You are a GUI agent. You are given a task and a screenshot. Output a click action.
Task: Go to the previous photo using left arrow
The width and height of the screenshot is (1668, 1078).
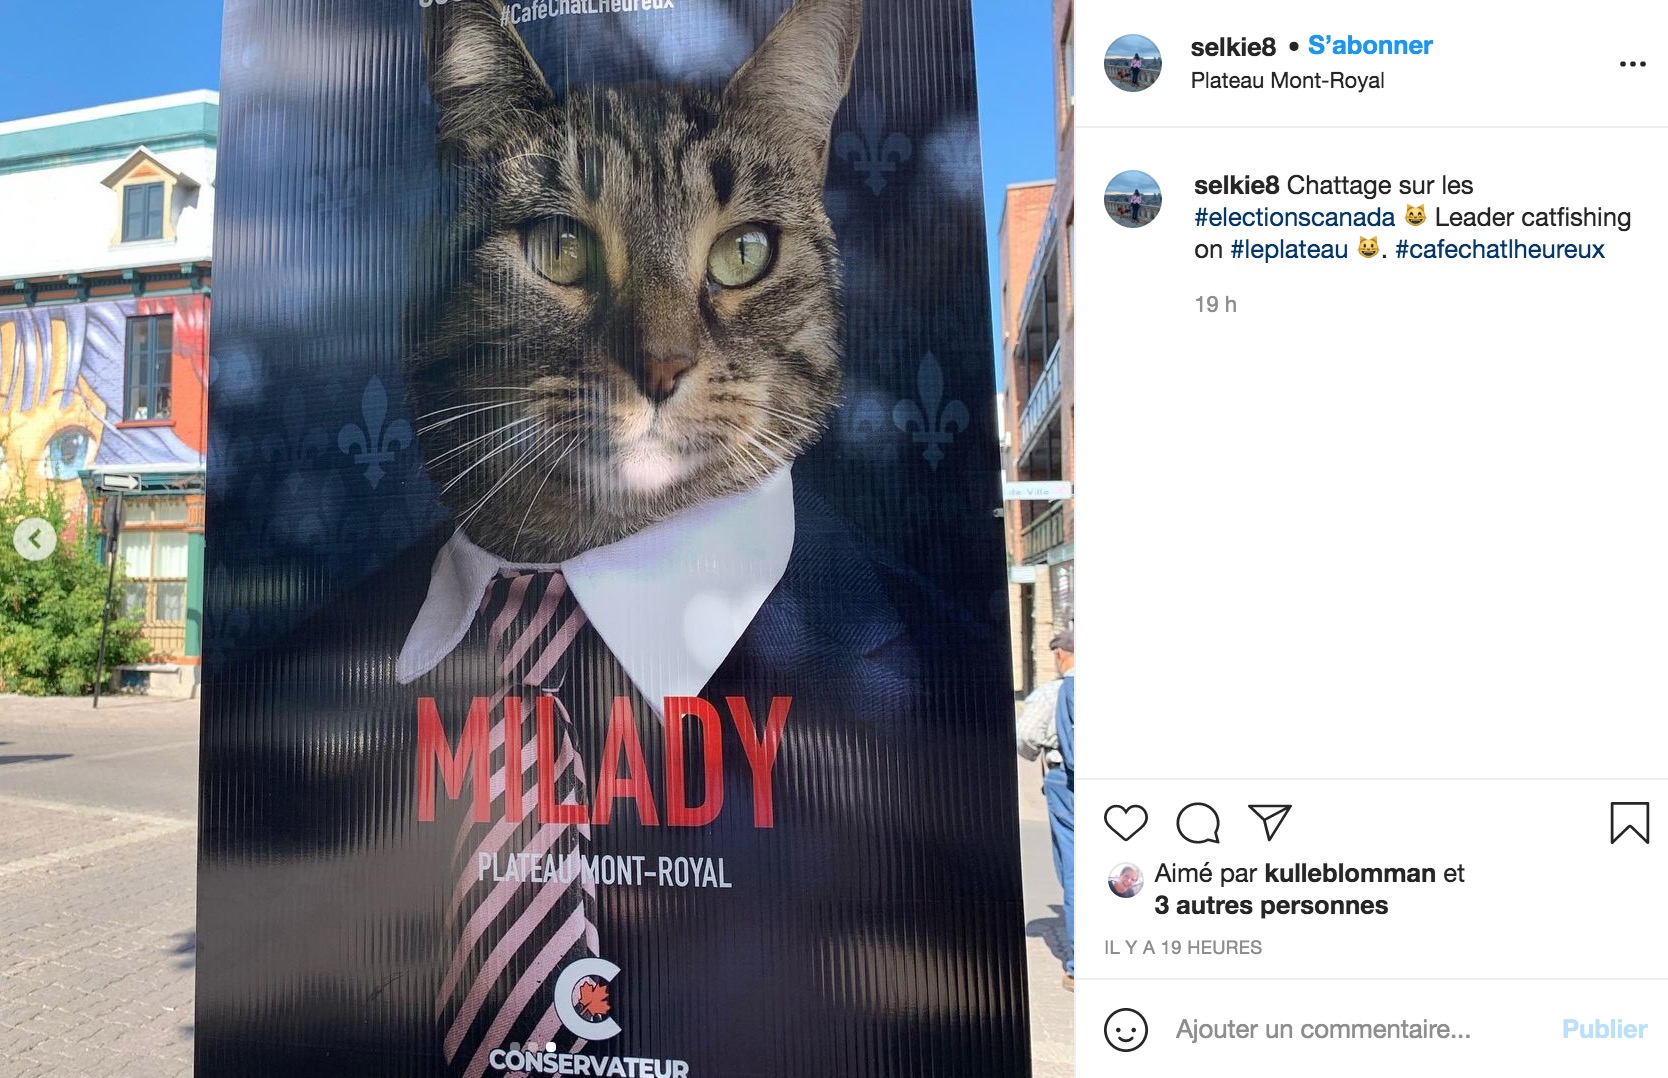coord(35,540)
